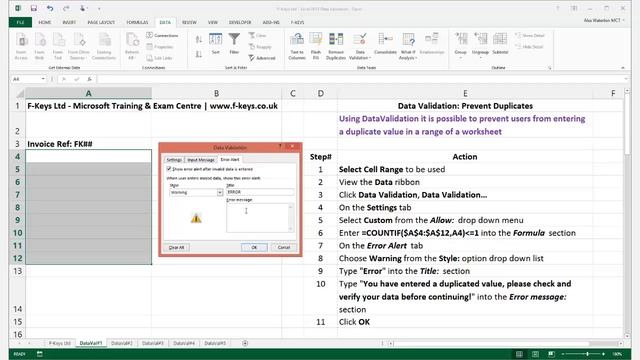
Task: Click the Redo arrow in the quick access toolbar
Action: [x=66, y=8]
